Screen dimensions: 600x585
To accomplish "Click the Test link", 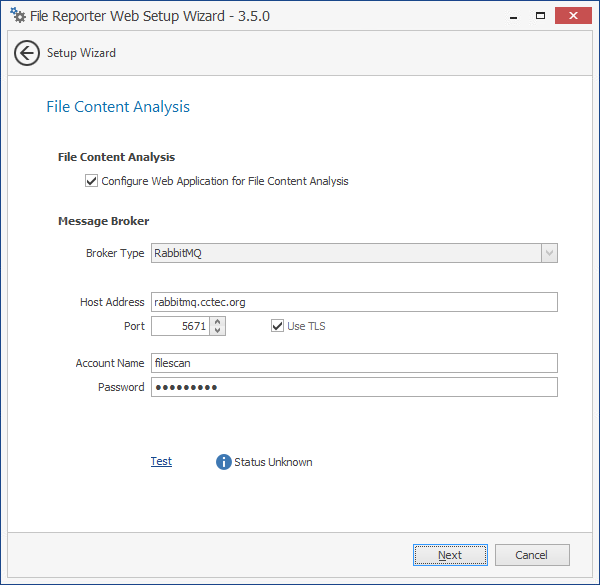I will 161,461.
